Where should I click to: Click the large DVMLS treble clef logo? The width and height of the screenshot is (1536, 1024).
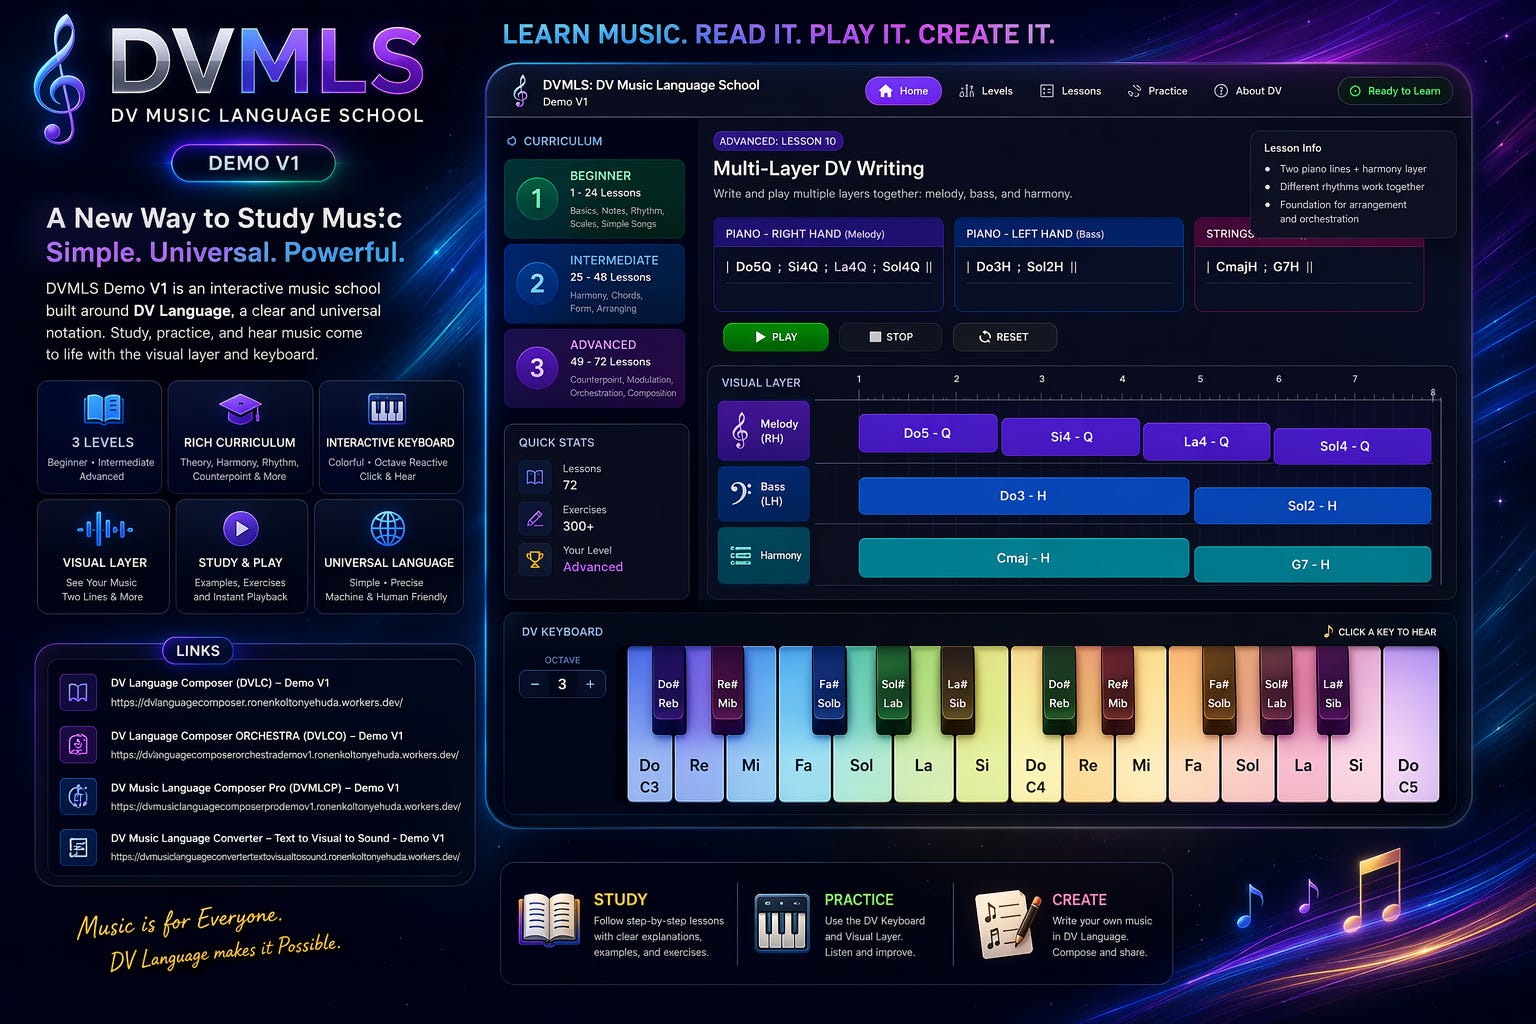[x=59, y=79]
